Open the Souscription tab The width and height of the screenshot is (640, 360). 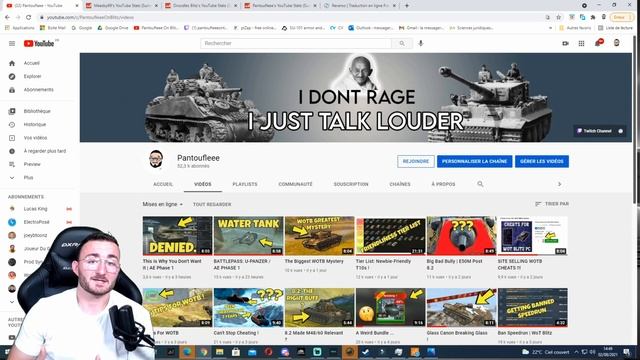(351, 184)
